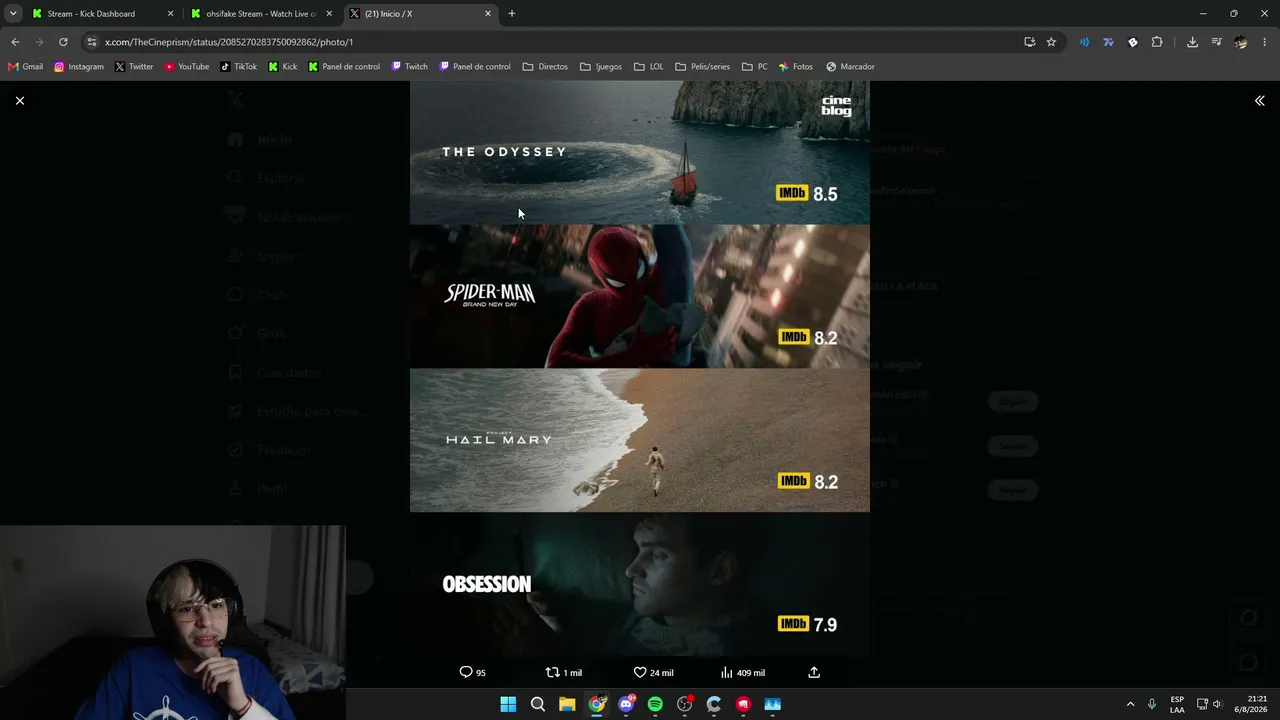The height and width of the screenshot is (720, 1280).
Task: Click the Spider-Man Brand New Day image
Action: coord(640,296)
